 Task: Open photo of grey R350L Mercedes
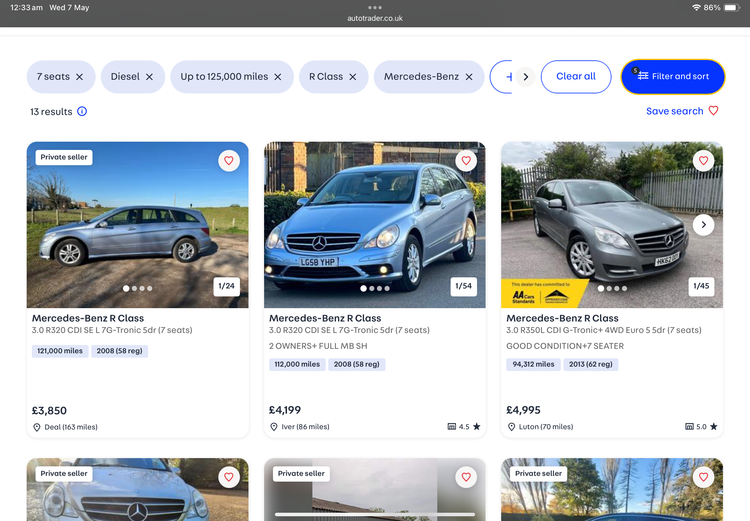(612, 224)
